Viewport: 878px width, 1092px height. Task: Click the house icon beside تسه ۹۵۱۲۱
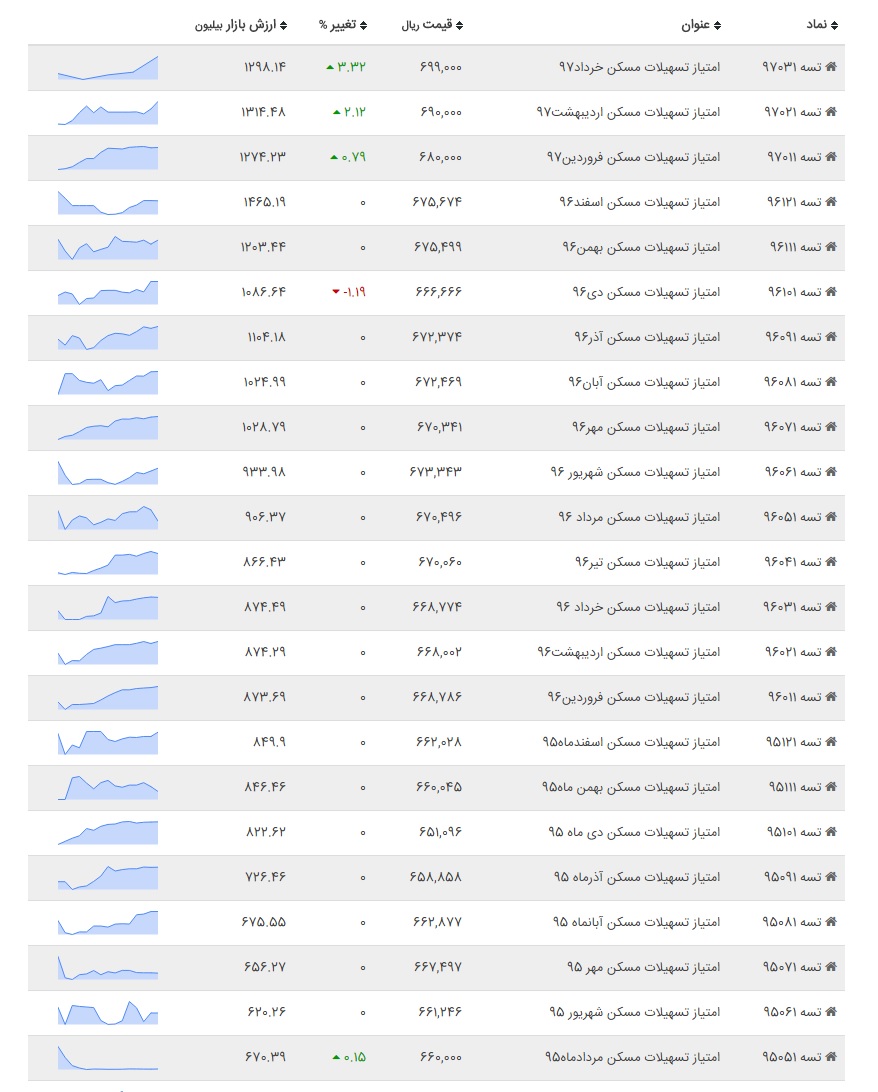[x=831, y=742]
